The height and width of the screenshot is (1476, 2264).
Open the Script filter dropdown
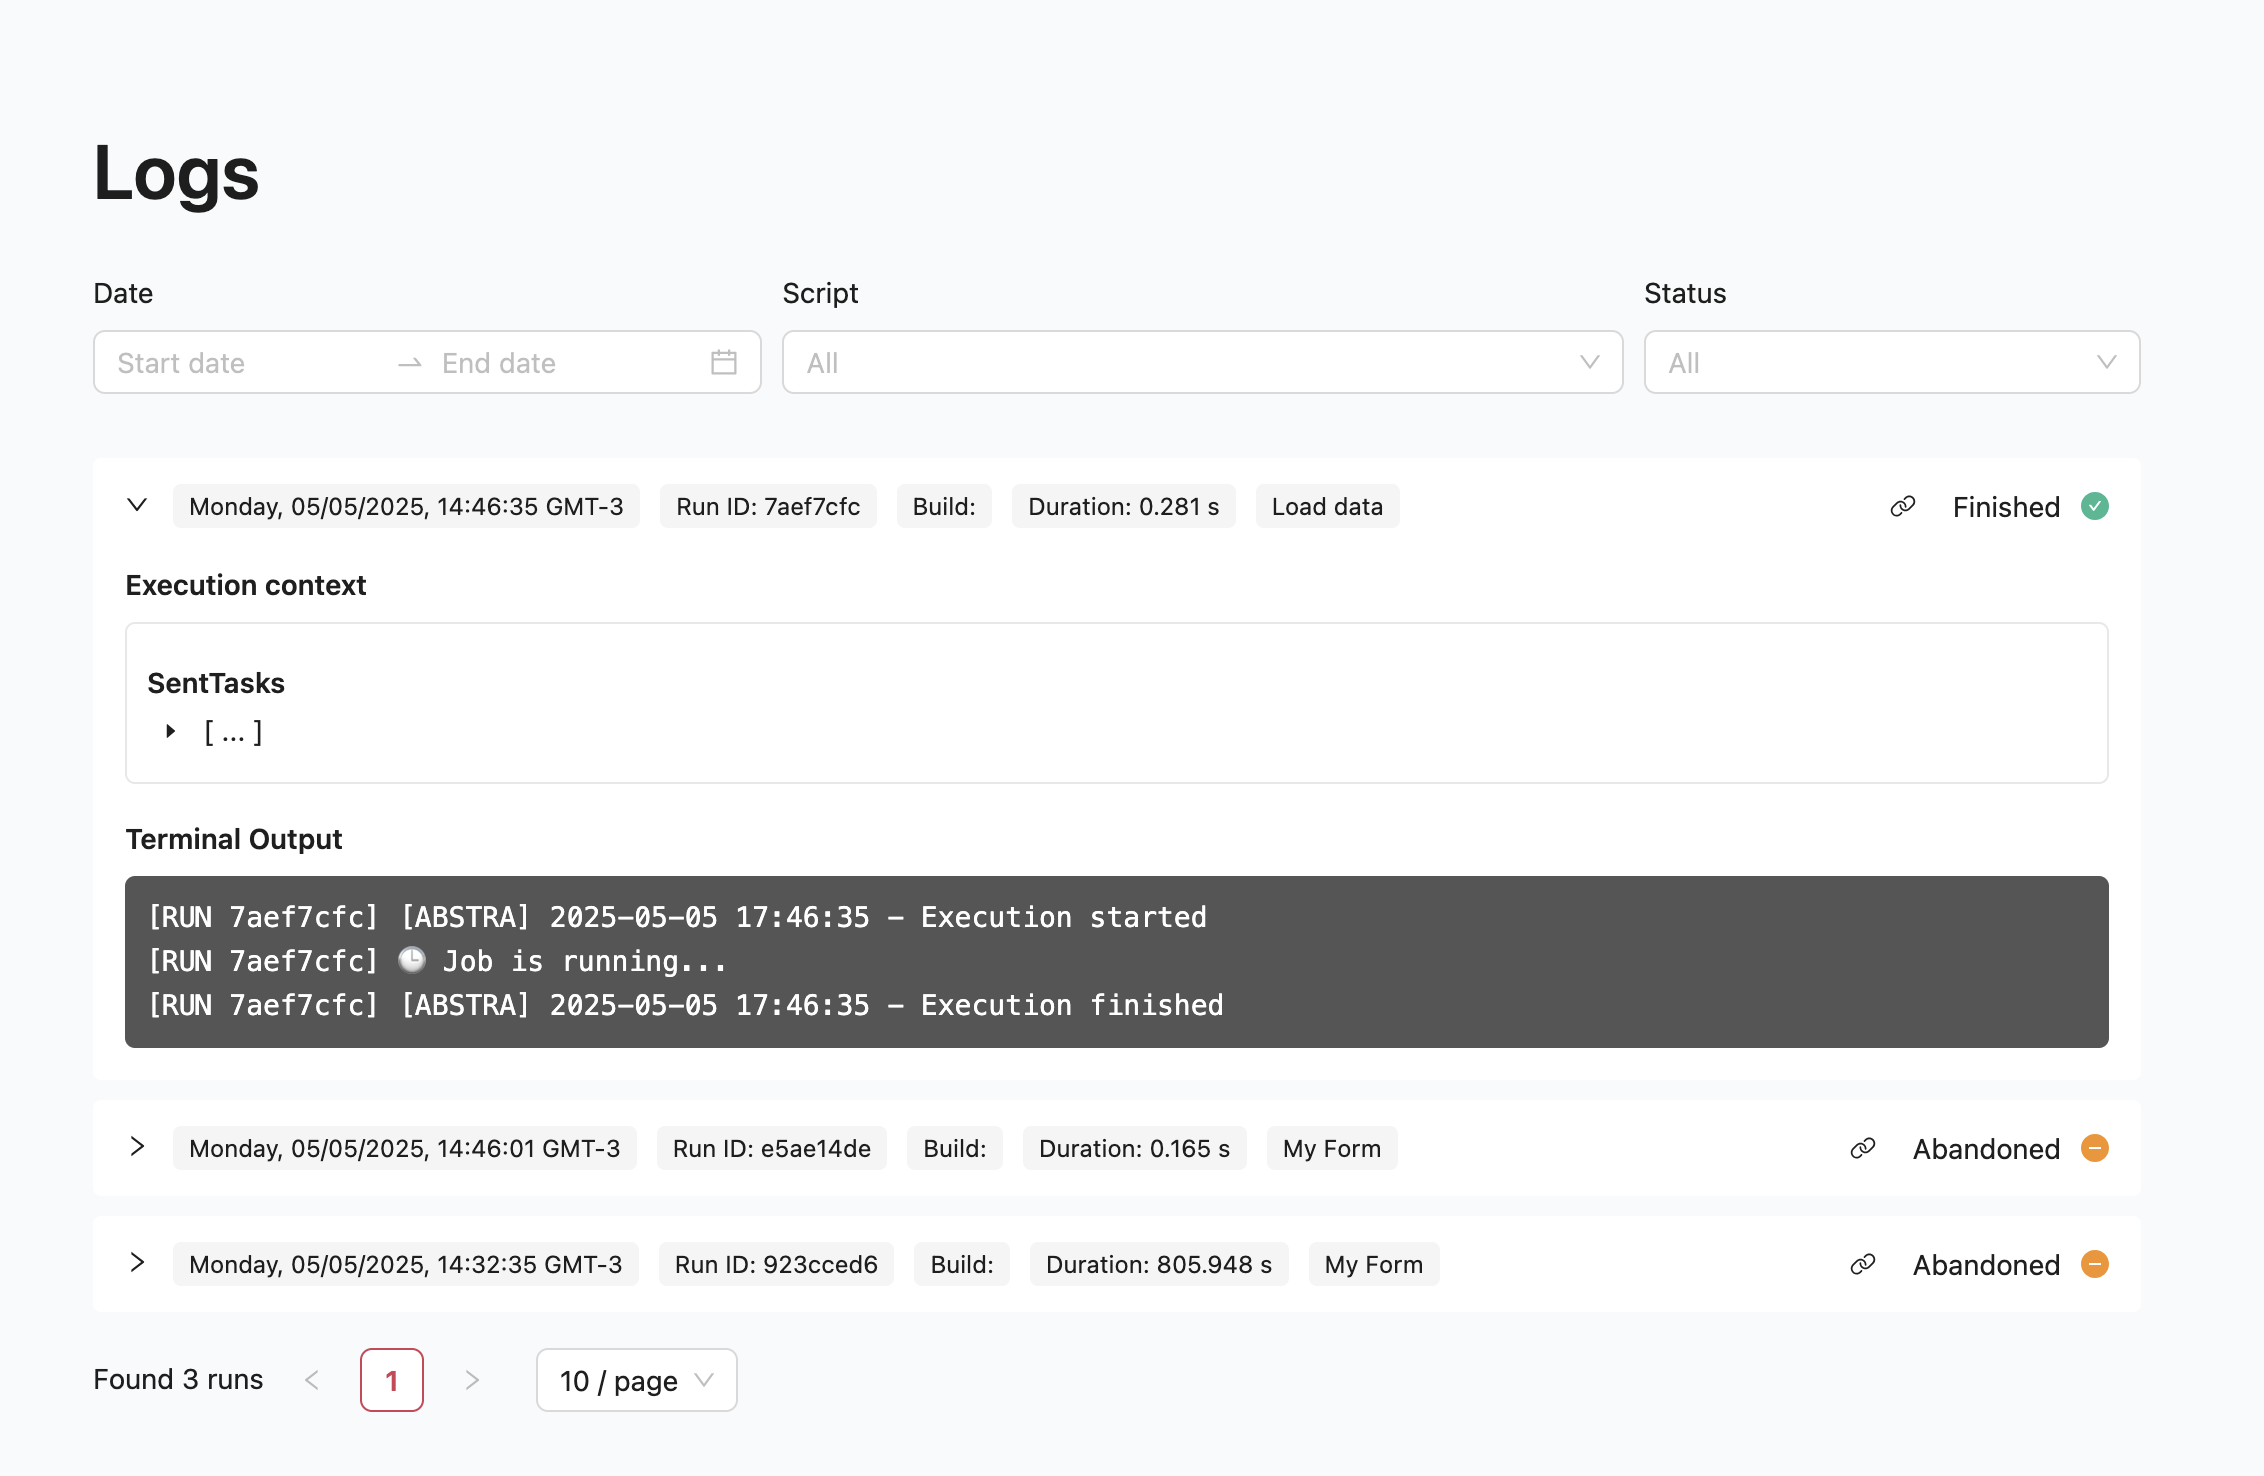click(1202, 362)
